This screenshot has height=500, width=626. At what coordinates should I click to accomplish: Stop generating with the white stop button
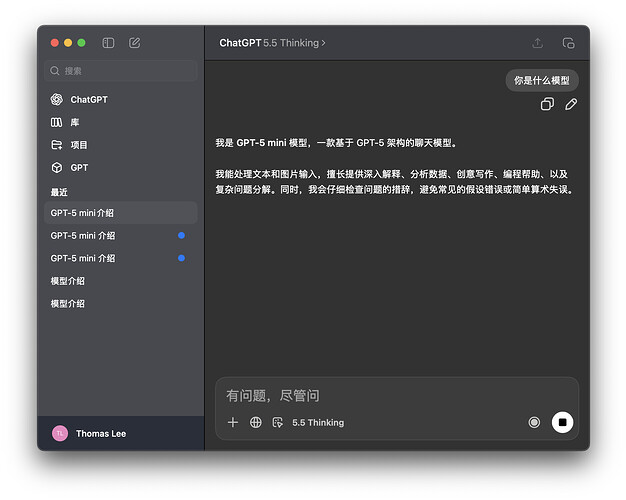click(x=562, y=422)
